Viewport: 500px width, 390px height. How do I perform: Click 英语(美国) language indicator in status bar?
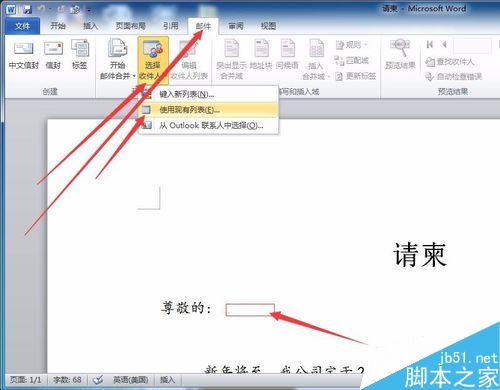[131, 380]
